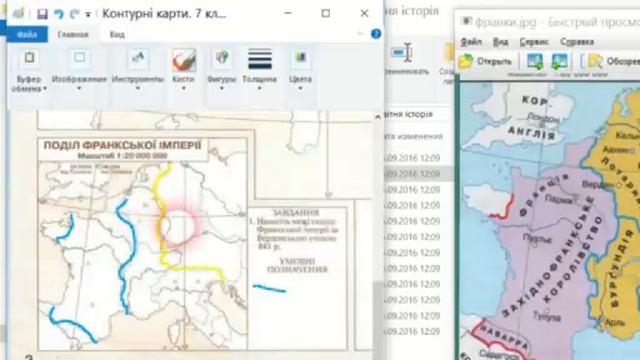Click the АНГЛІЯ label on the viewer map
The height and width of the screenshot is (360, 640).
coord(531,133)
